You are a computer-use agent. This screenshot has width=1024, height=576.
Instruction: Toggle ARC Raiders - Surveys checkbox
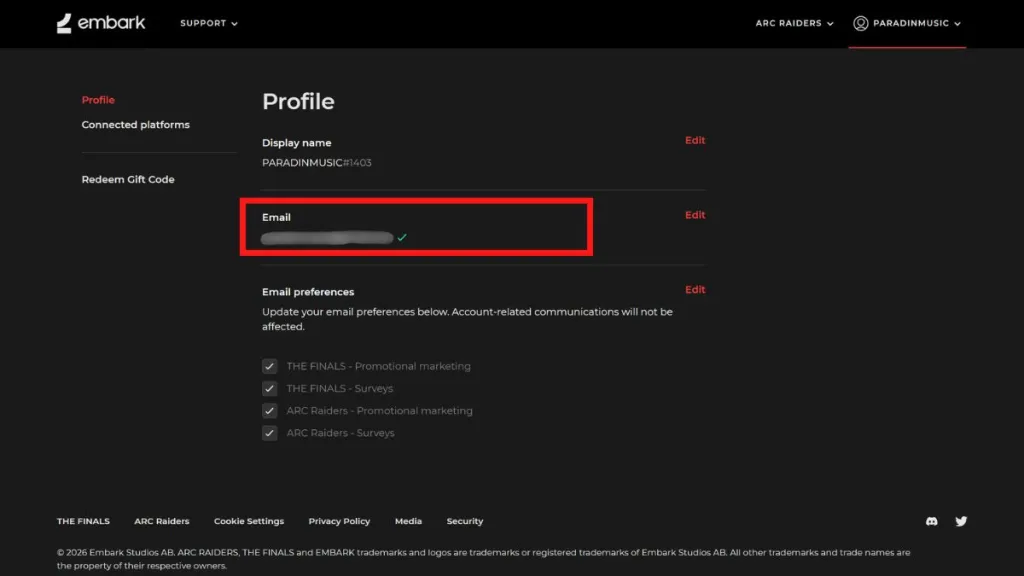(x=270, y=433)
